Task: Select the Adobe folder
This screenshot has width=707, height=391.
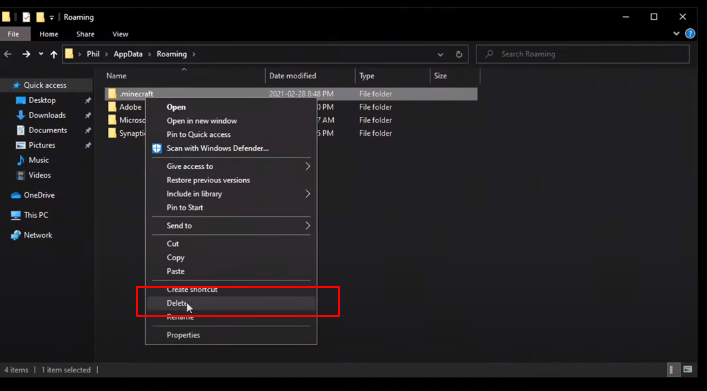Action: (x=130, y=107)
